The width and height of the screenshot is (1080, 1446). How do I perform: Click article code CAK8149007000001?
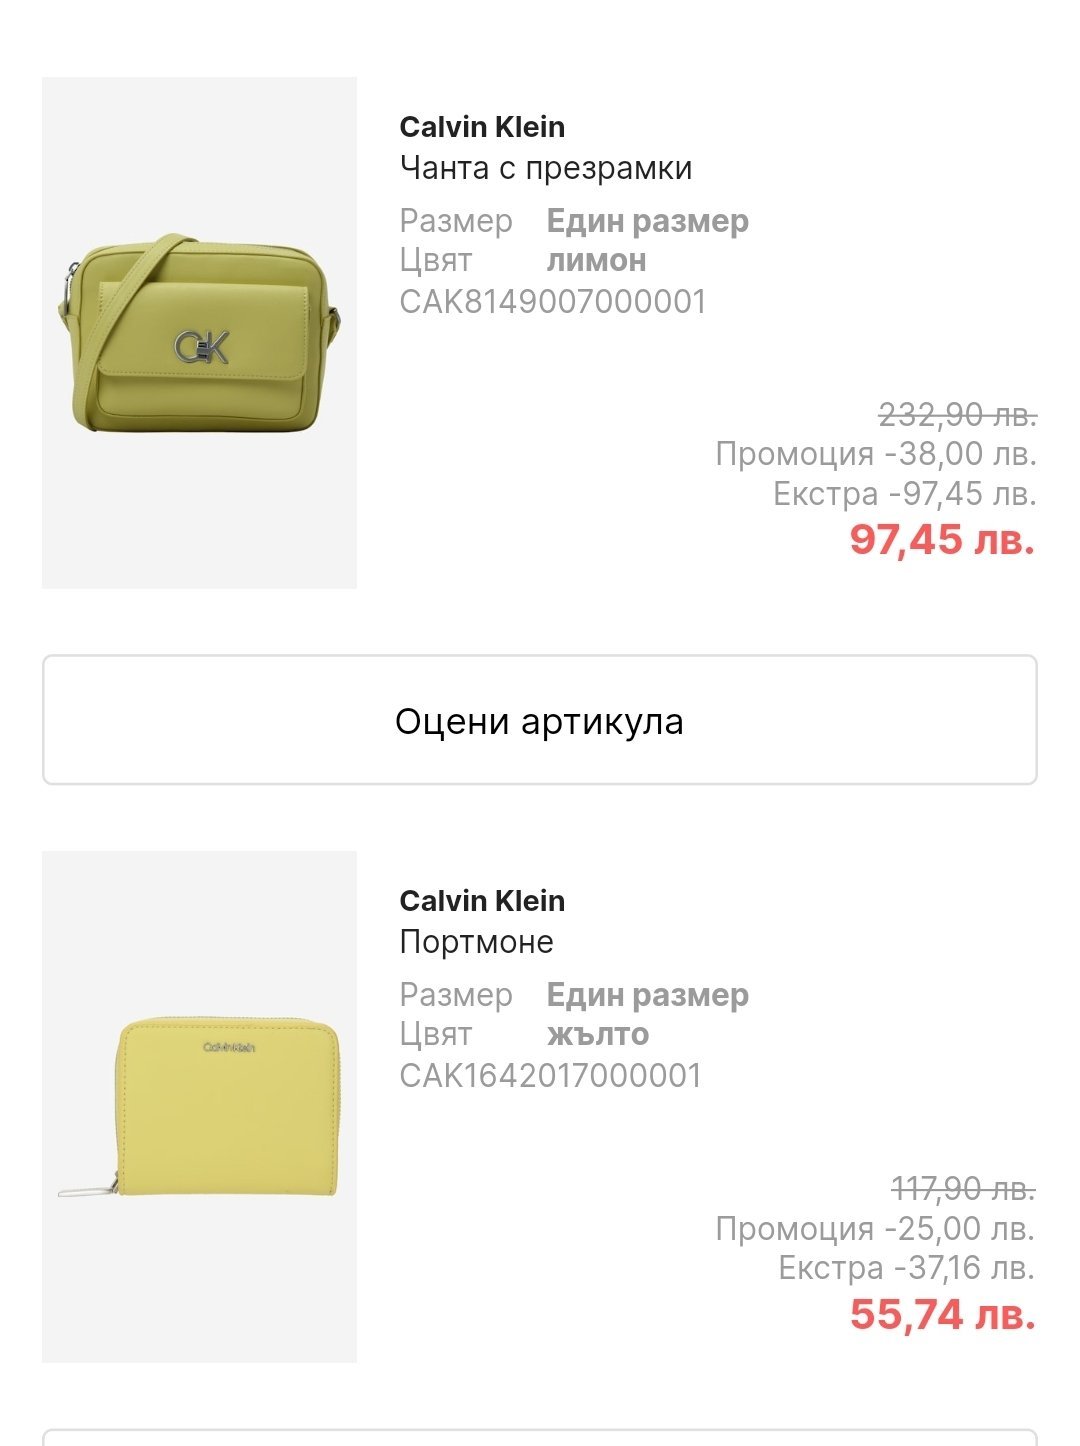pyautogui.click(x=553, y=302)
